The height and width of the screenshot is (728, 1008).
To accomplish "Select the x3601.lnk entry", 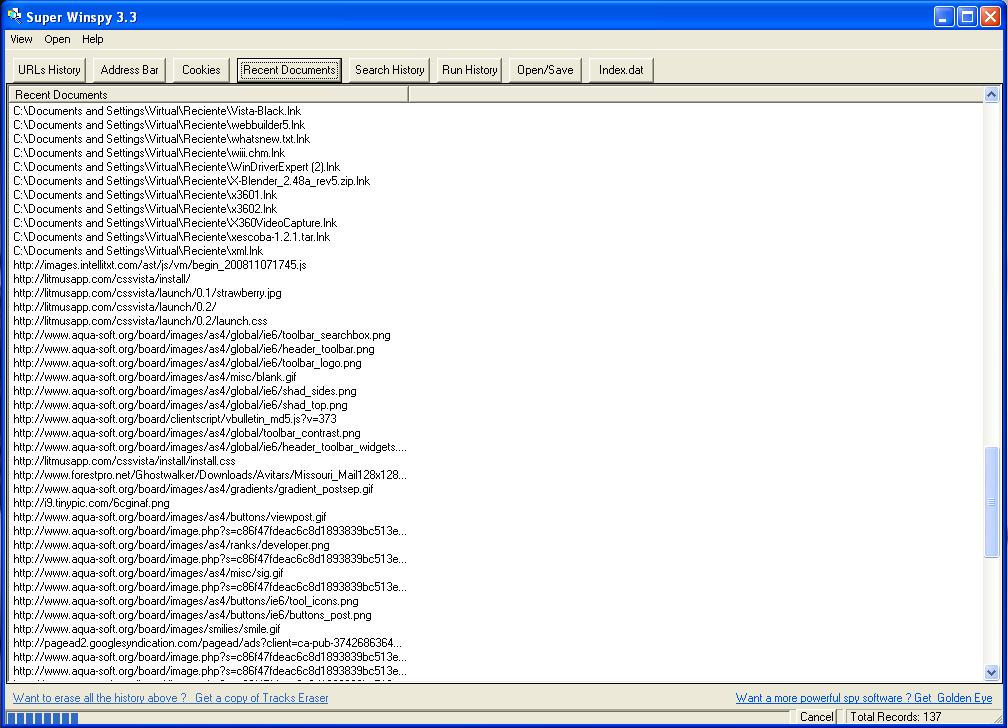I will click(x=145, y=195).
